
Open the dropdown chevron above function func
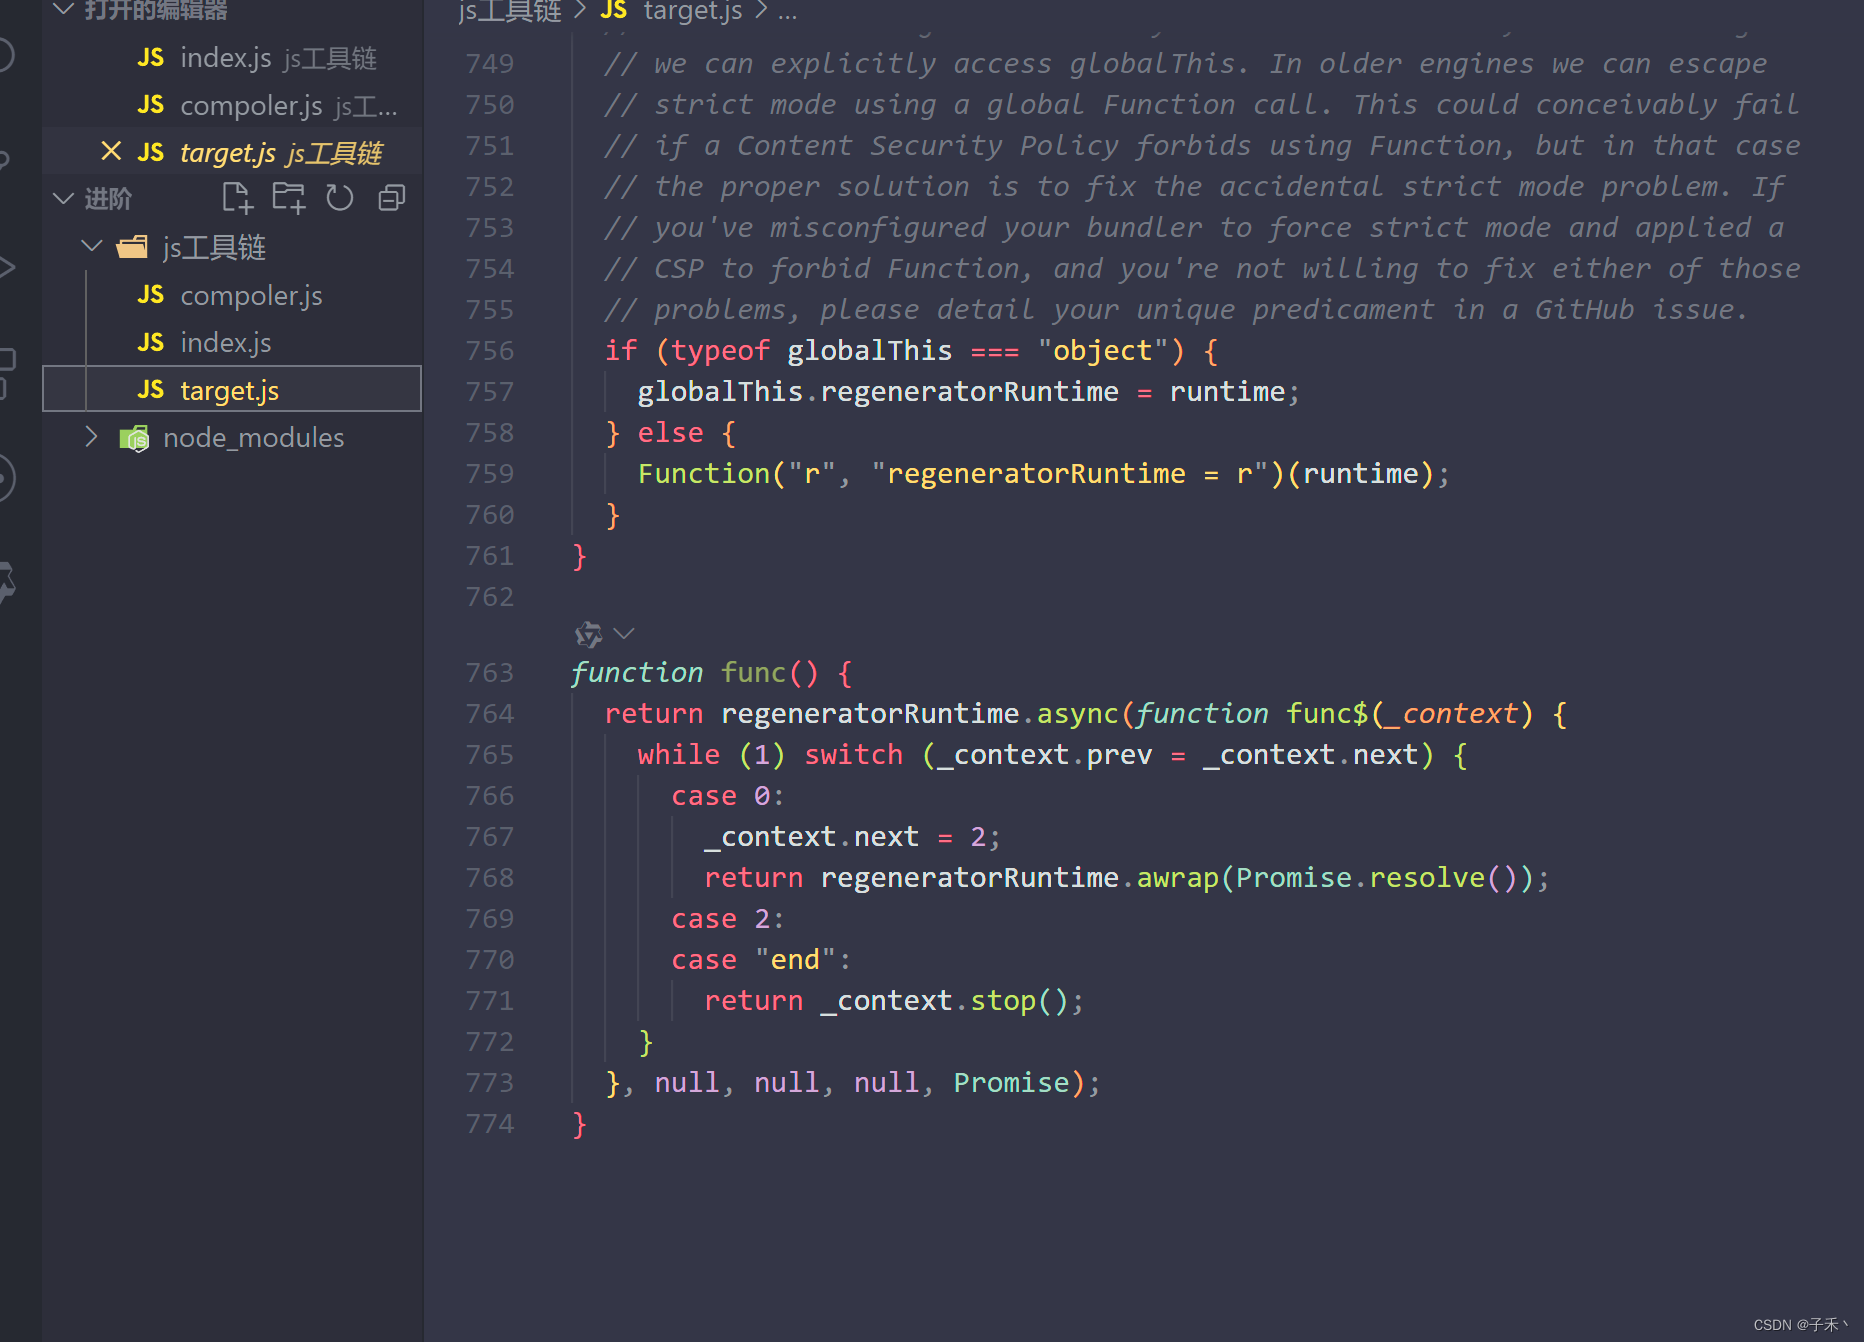[x=624, y=633]
